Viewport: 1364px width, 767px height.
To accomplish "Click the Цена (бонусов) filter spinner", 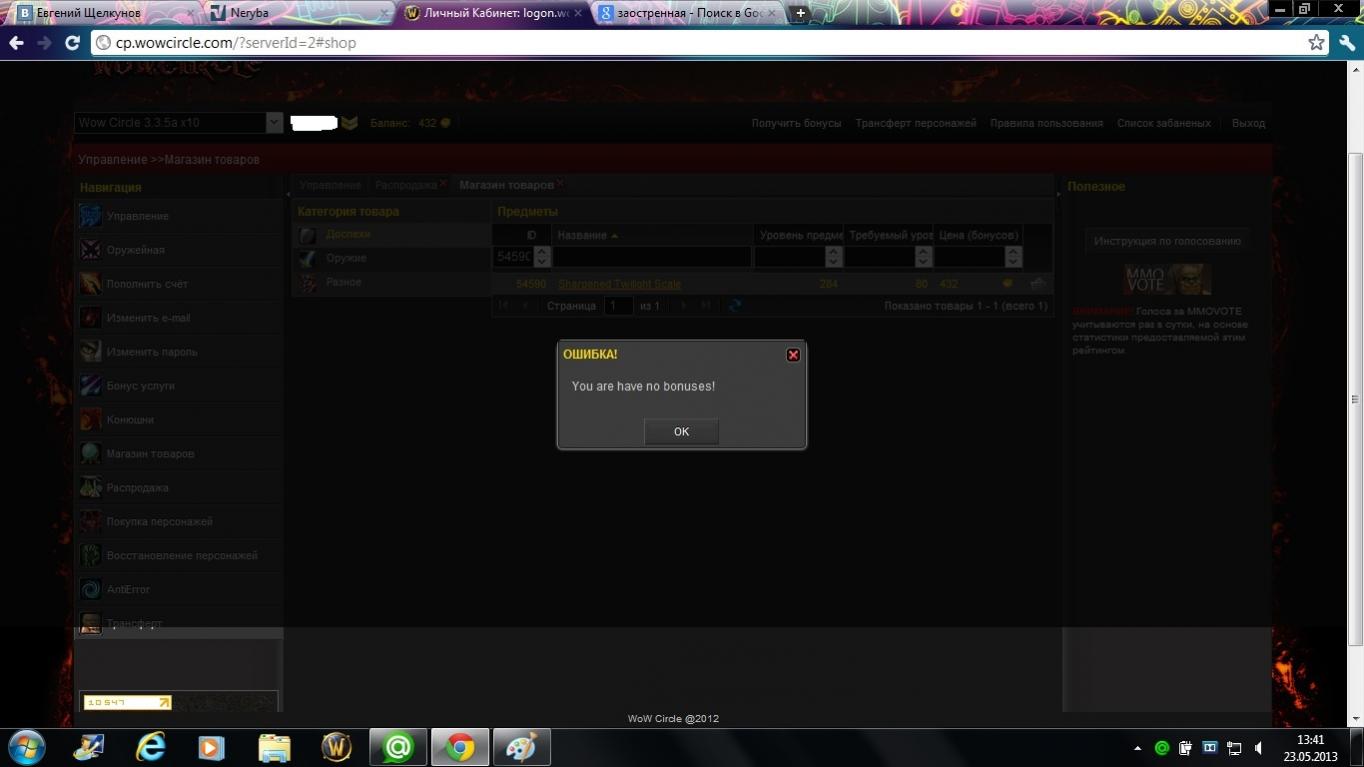I will pyautogui.click(x=1013, y=257).
